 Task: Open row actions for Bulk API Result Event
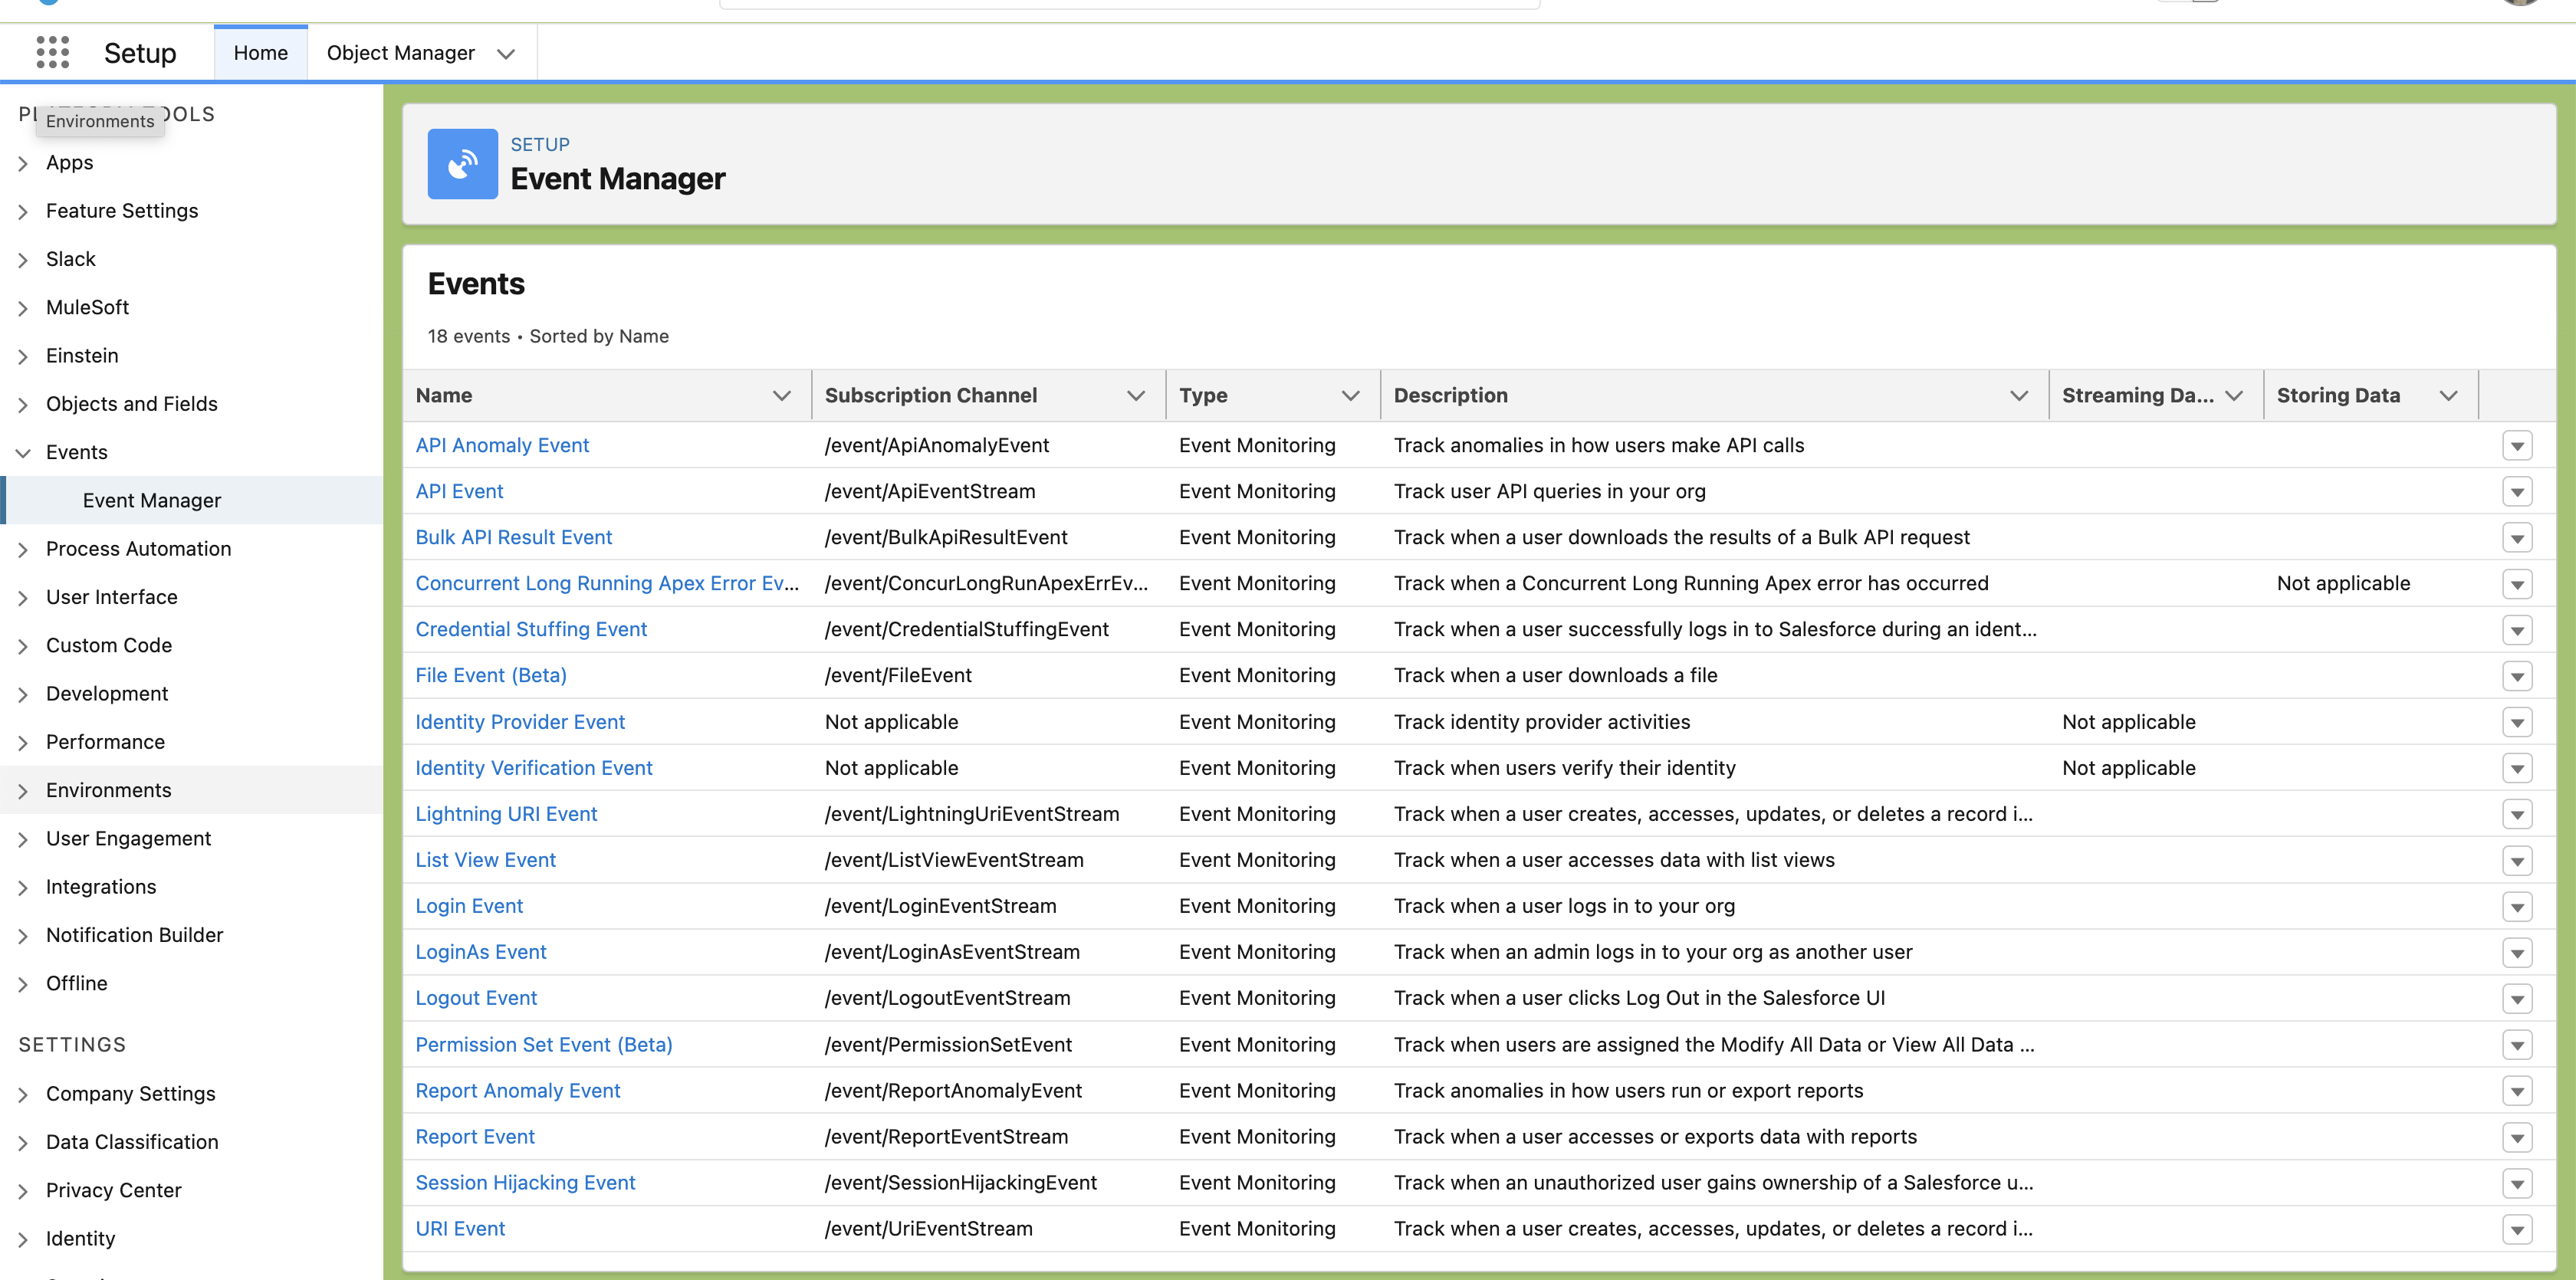tap(2516, 538)
